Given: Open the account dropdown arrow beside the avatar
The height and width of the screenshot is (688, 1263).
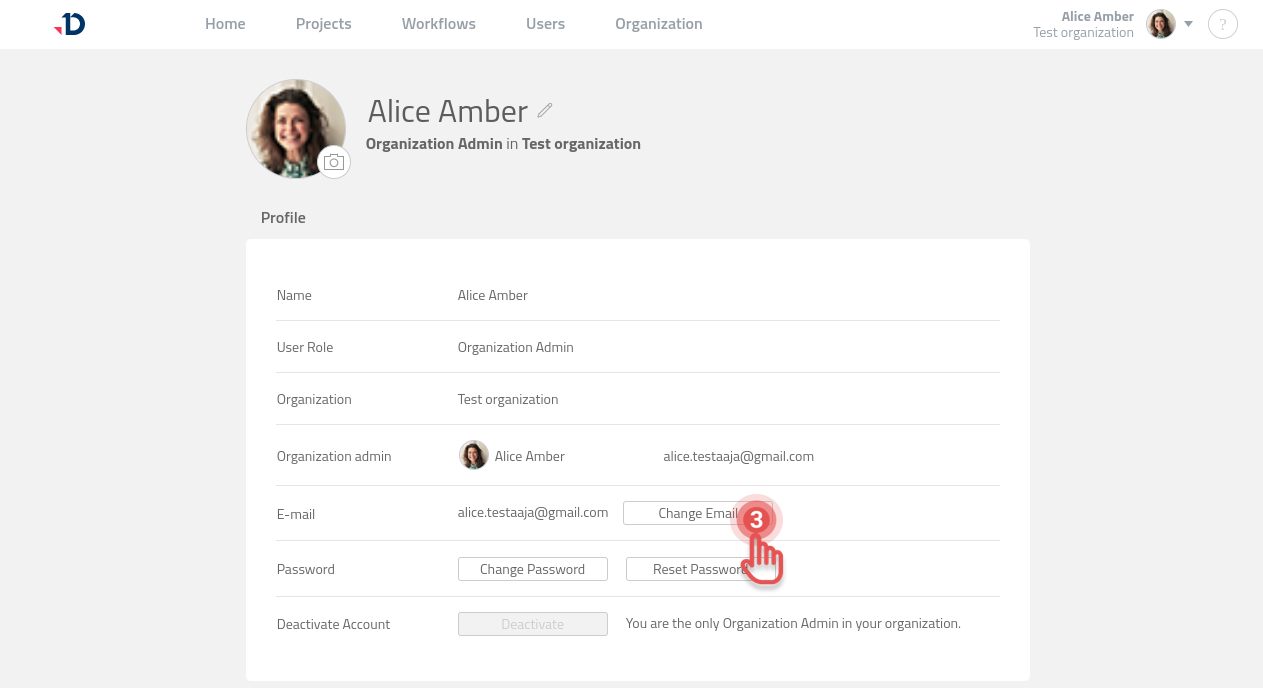Looking at the screenshot, I should click(x=1188, y=24).
